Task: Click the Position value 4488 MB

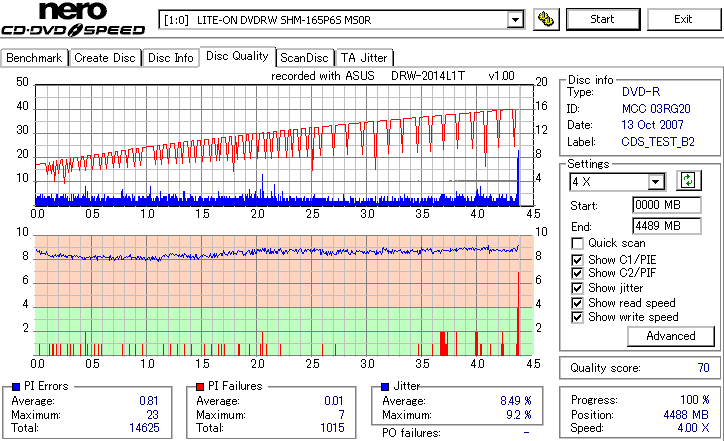Action: 686,415
